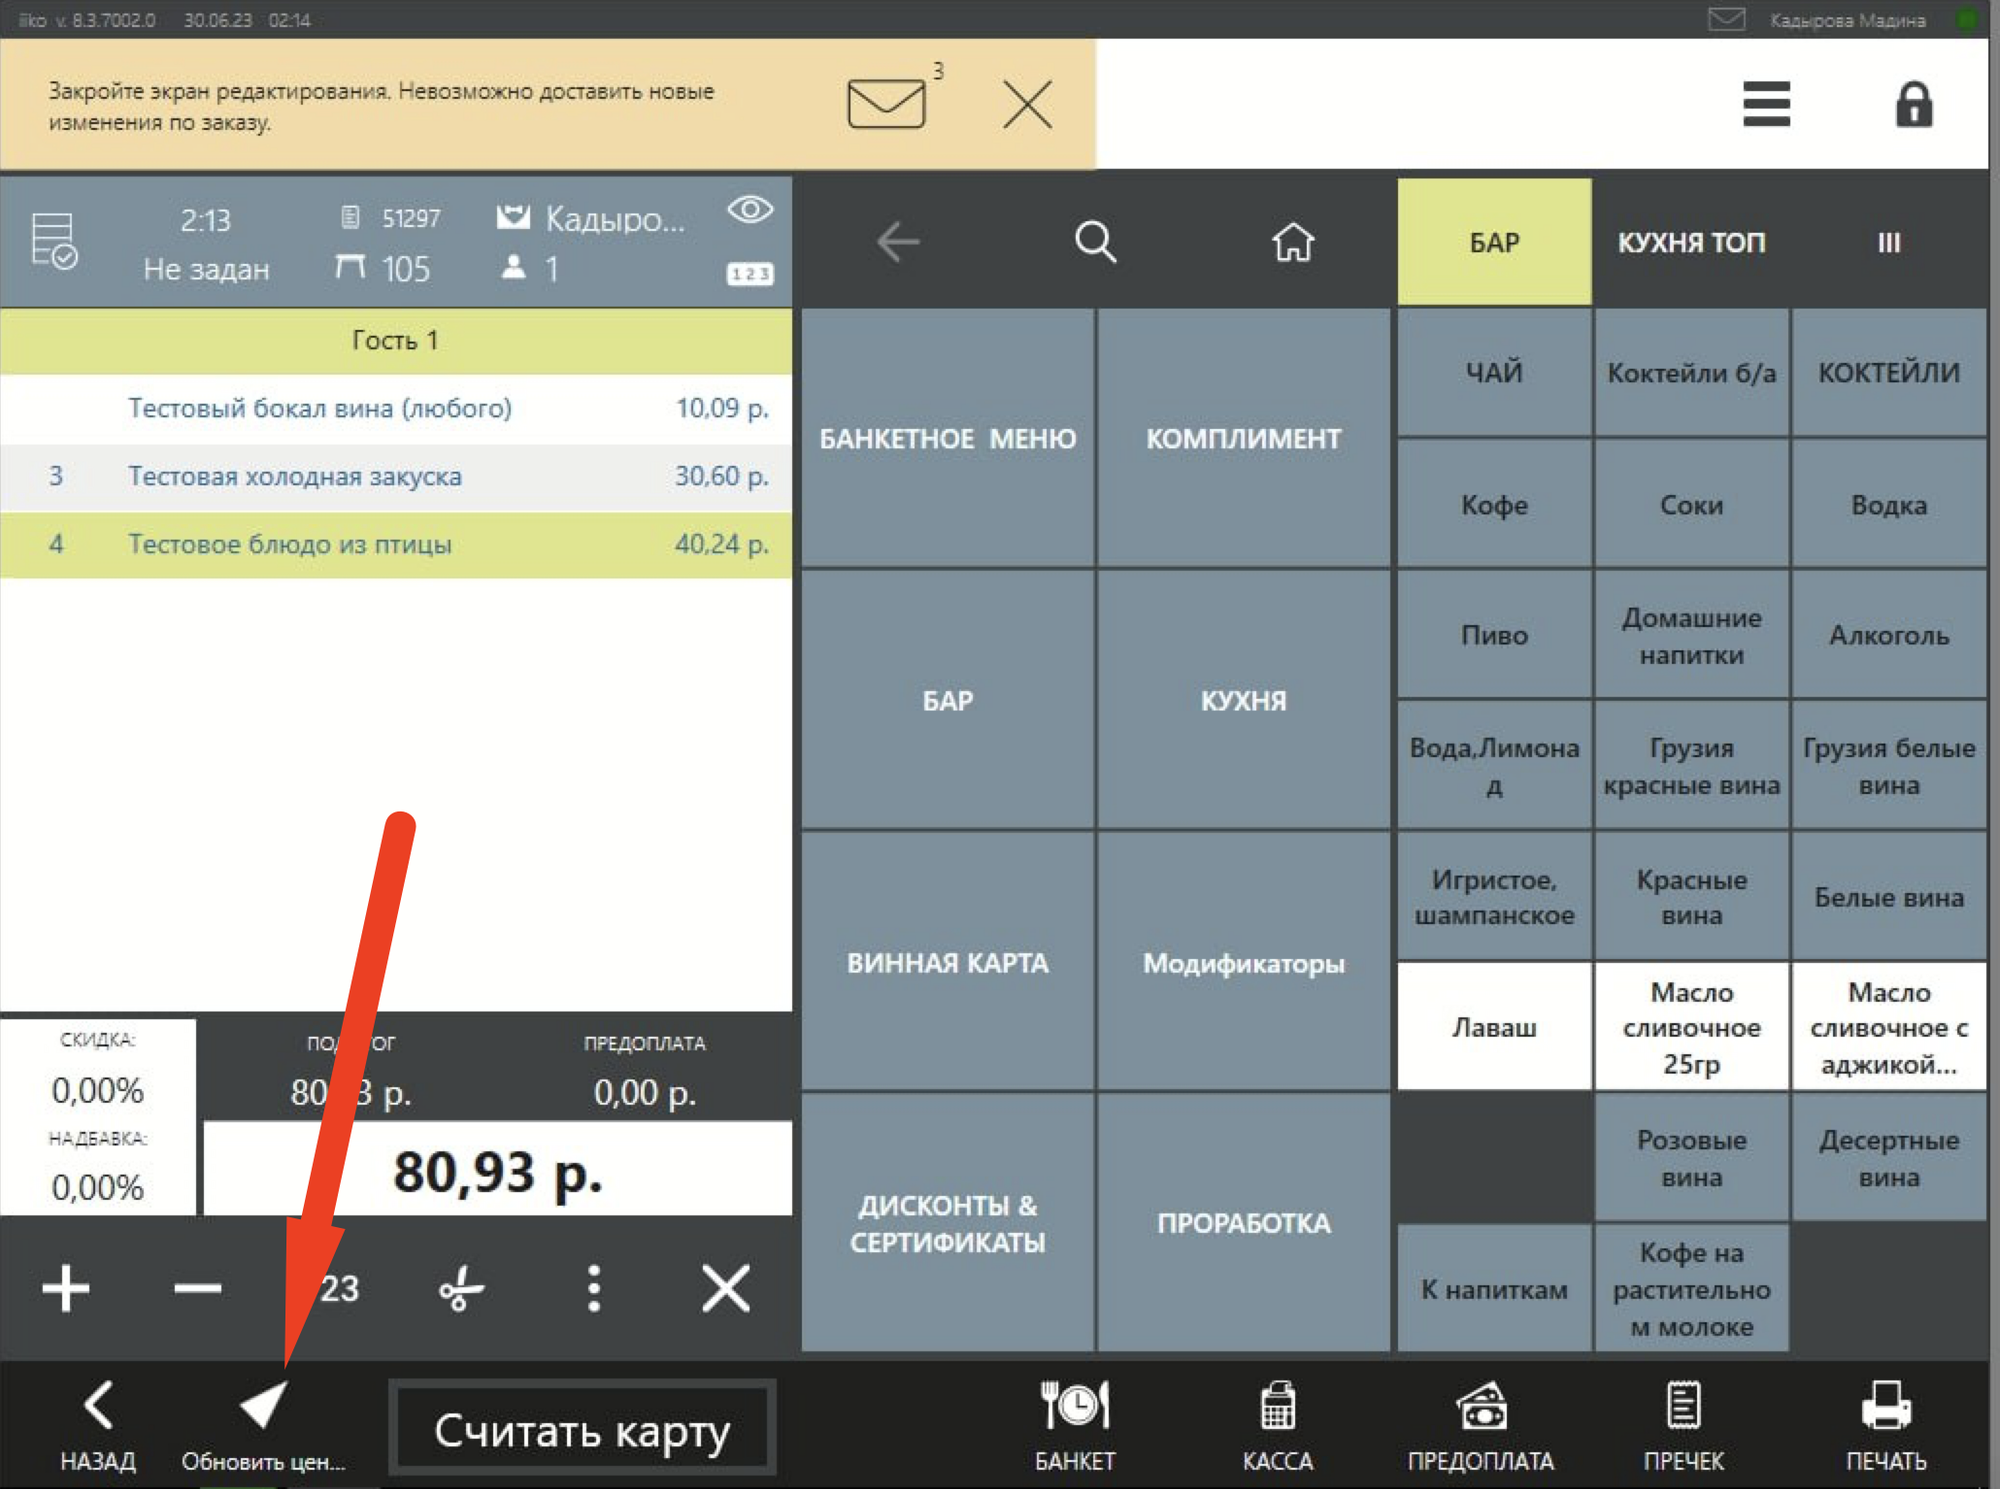Split the item with scissors icon
Viewport: 2000px width, 1489px height.
point(461,1288)
